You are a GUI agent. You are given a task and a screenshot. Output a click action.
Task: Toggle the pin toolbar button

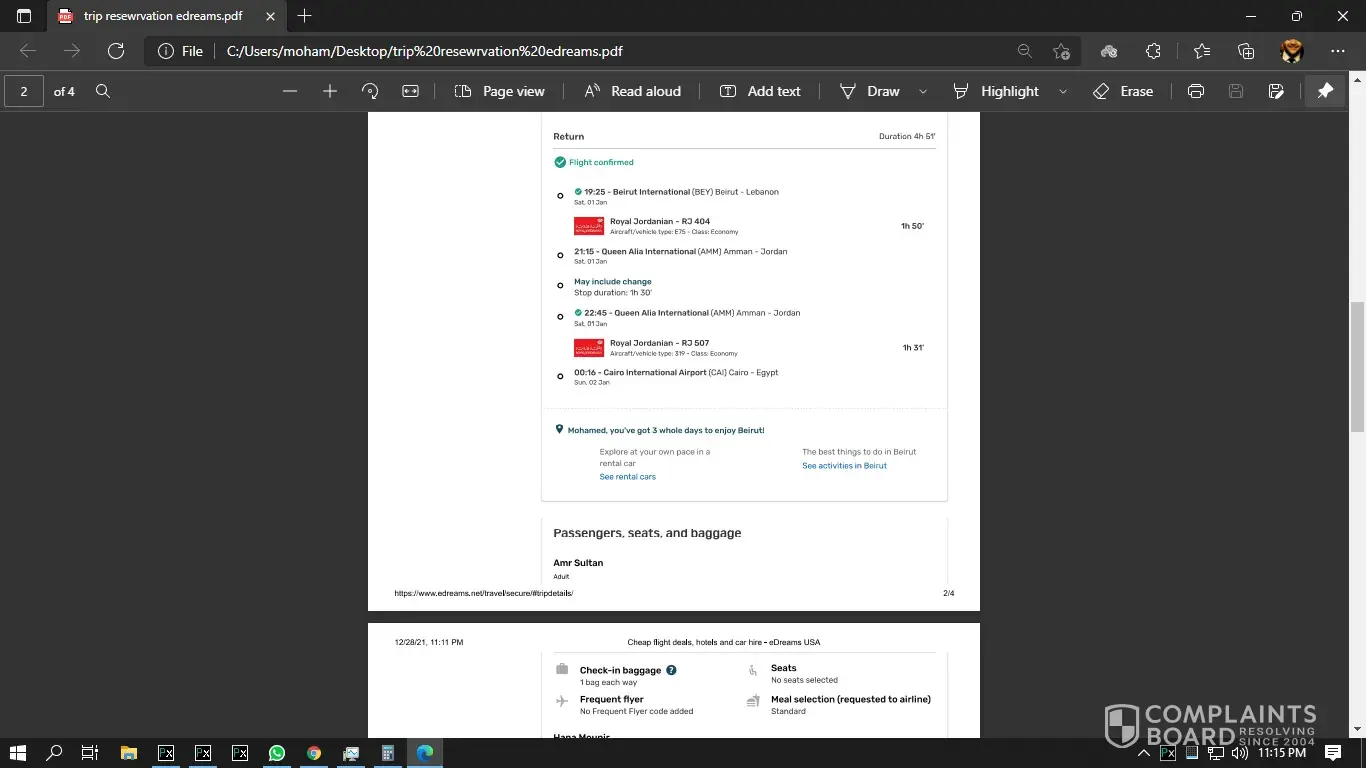(1325, 91)
